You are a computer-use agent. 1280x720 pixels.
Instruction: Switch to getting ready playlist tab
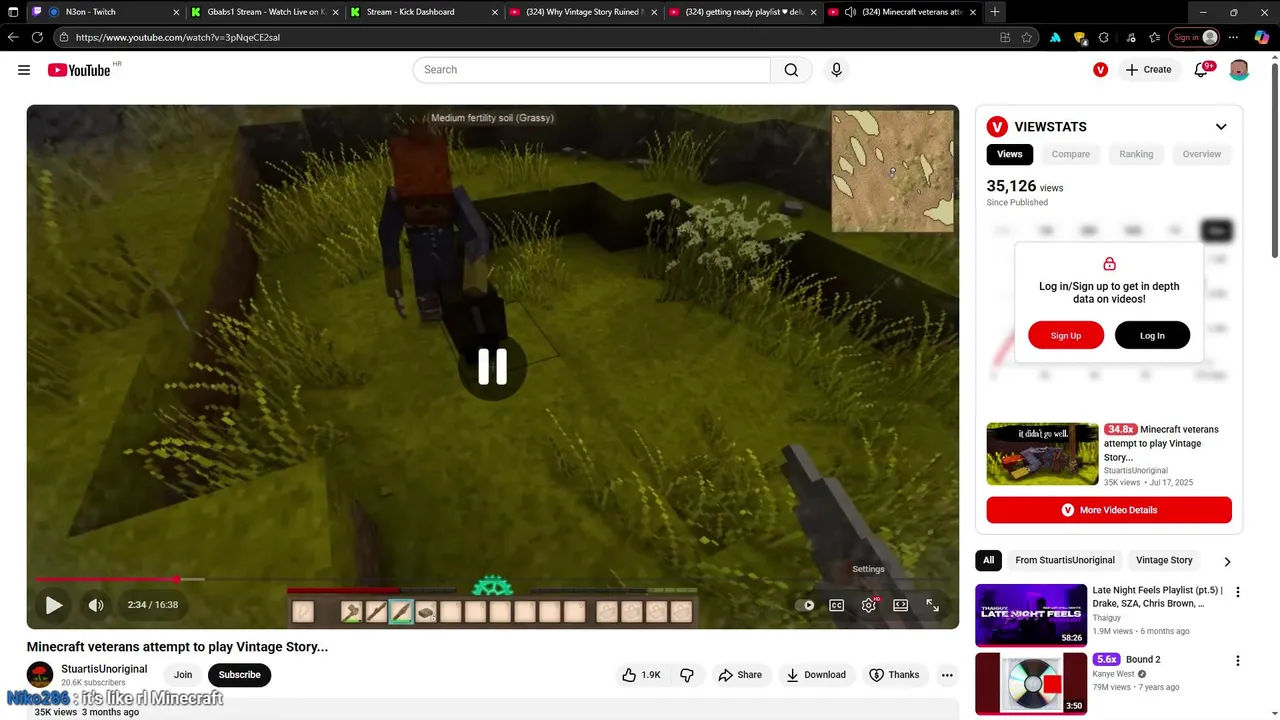coord(743,12)
